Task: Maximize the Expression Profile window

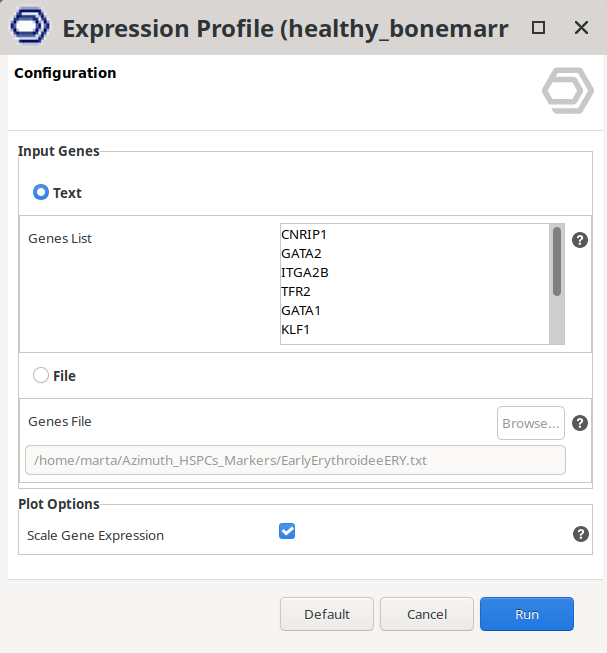Action: click(x=539, y=28)
